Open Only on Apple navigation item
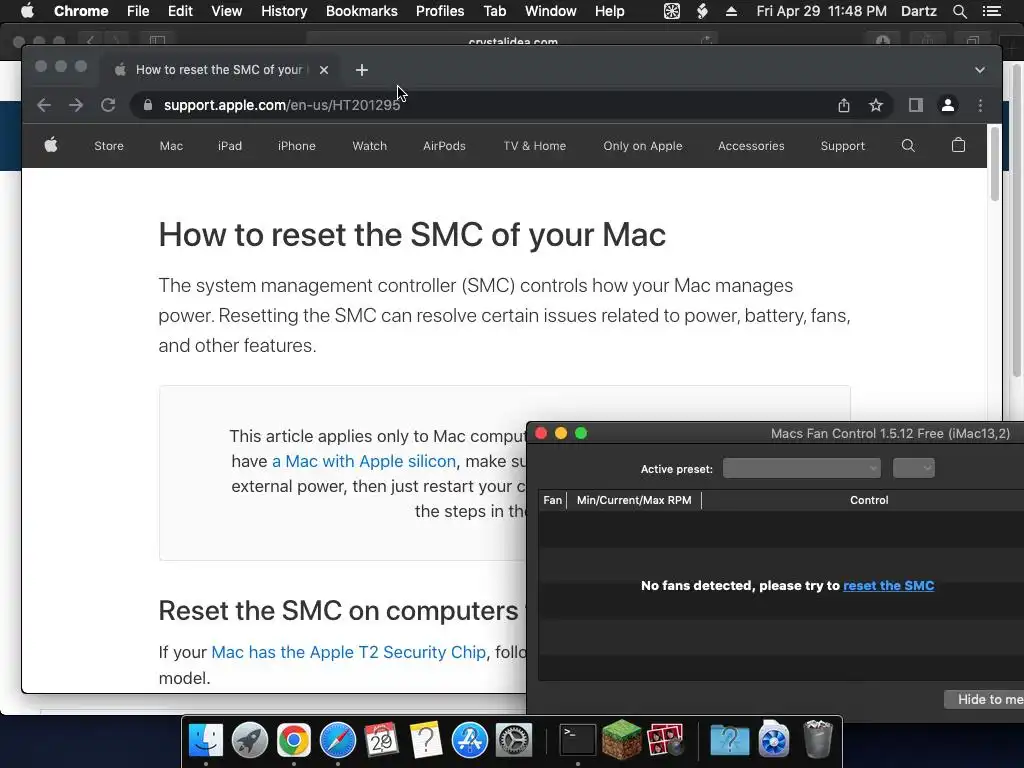Viewport: 1024px width, 768px height. click(643, 146)
